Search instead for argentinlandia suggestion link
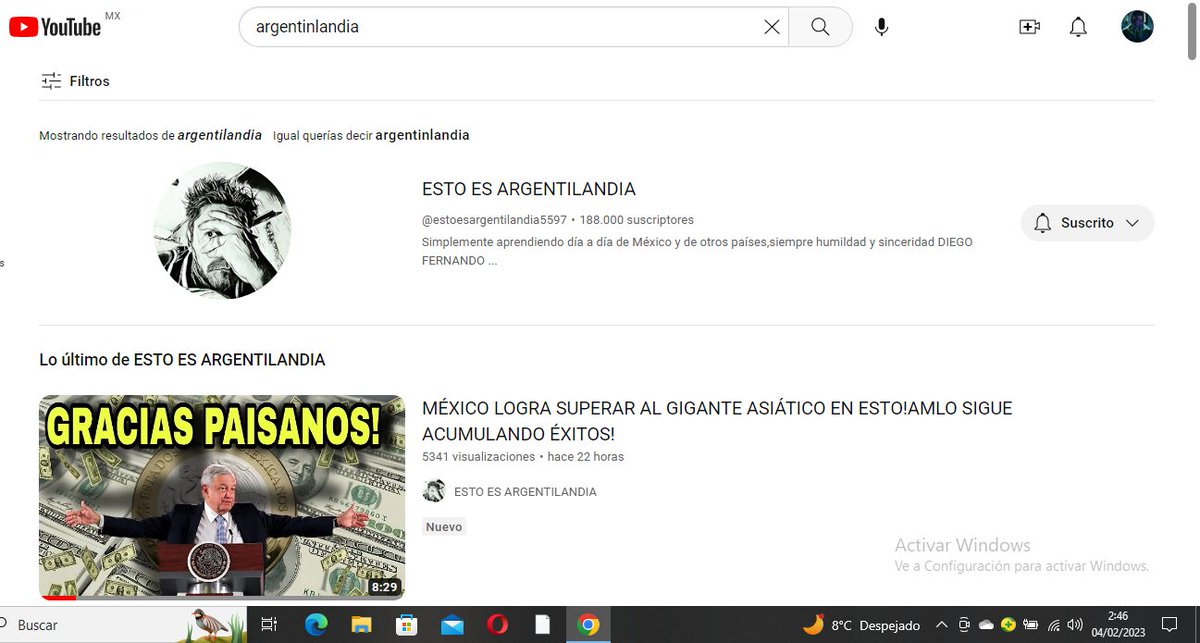 click(422, 135)
